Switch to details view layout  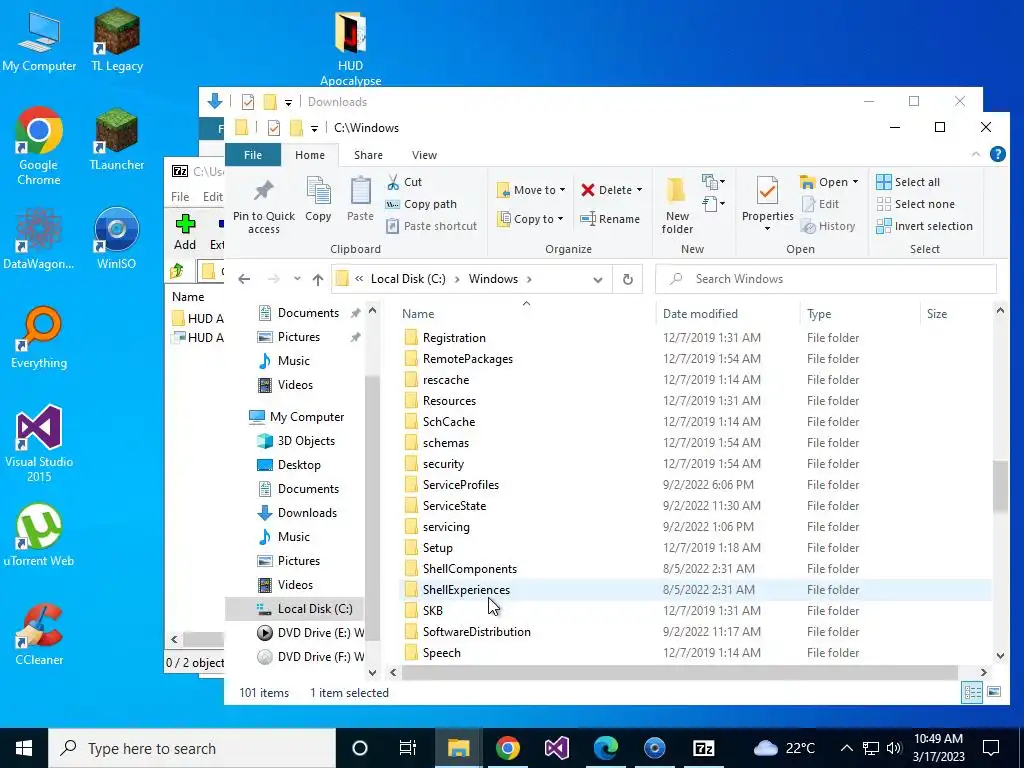(x=972, y=692)
